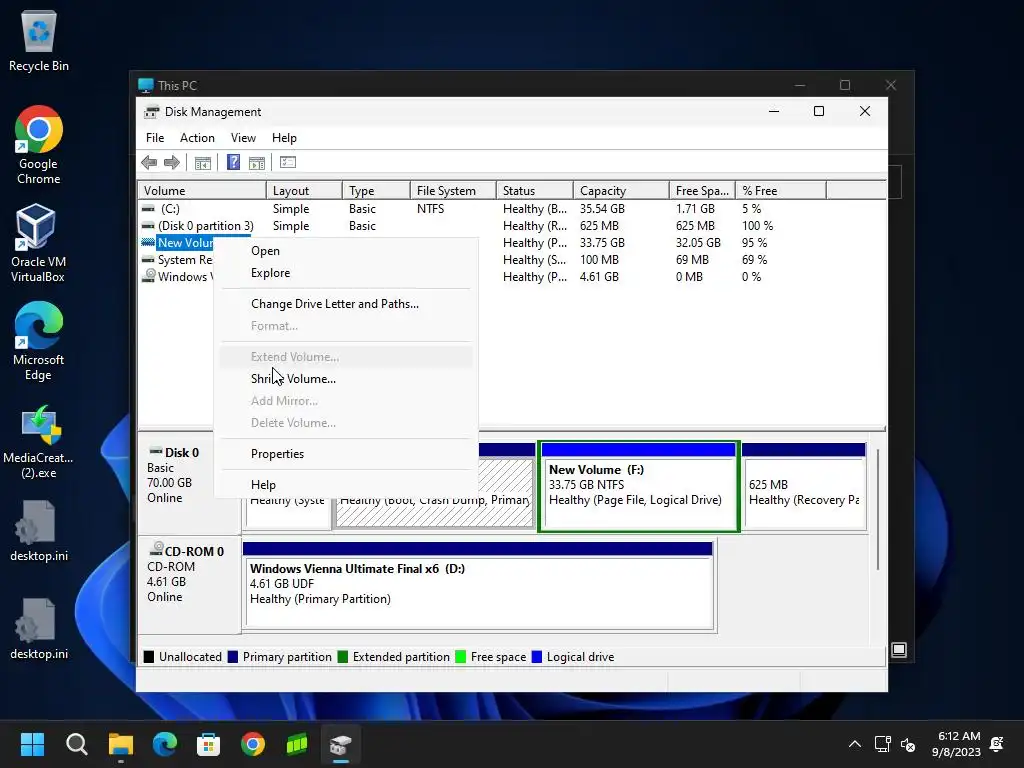Select the upper desktop.ini file icon
1024x768 pixels.
39,531
